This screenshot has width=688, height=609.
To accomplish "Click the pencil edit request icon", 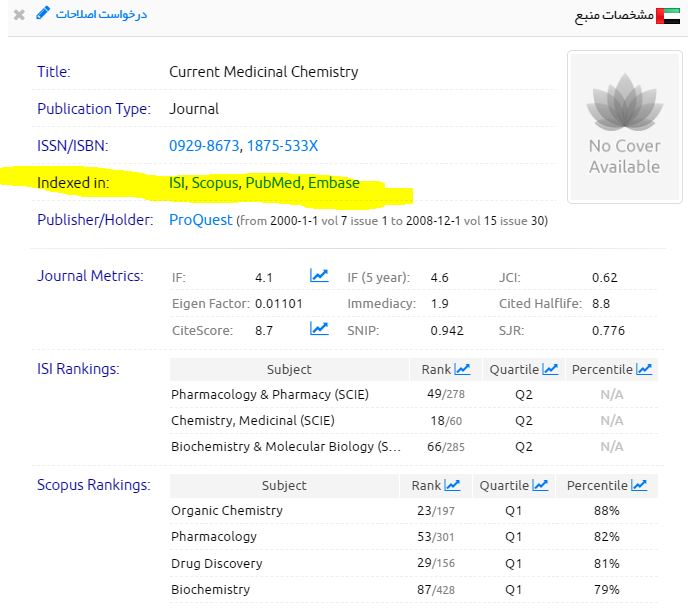I will coord(42,14).
